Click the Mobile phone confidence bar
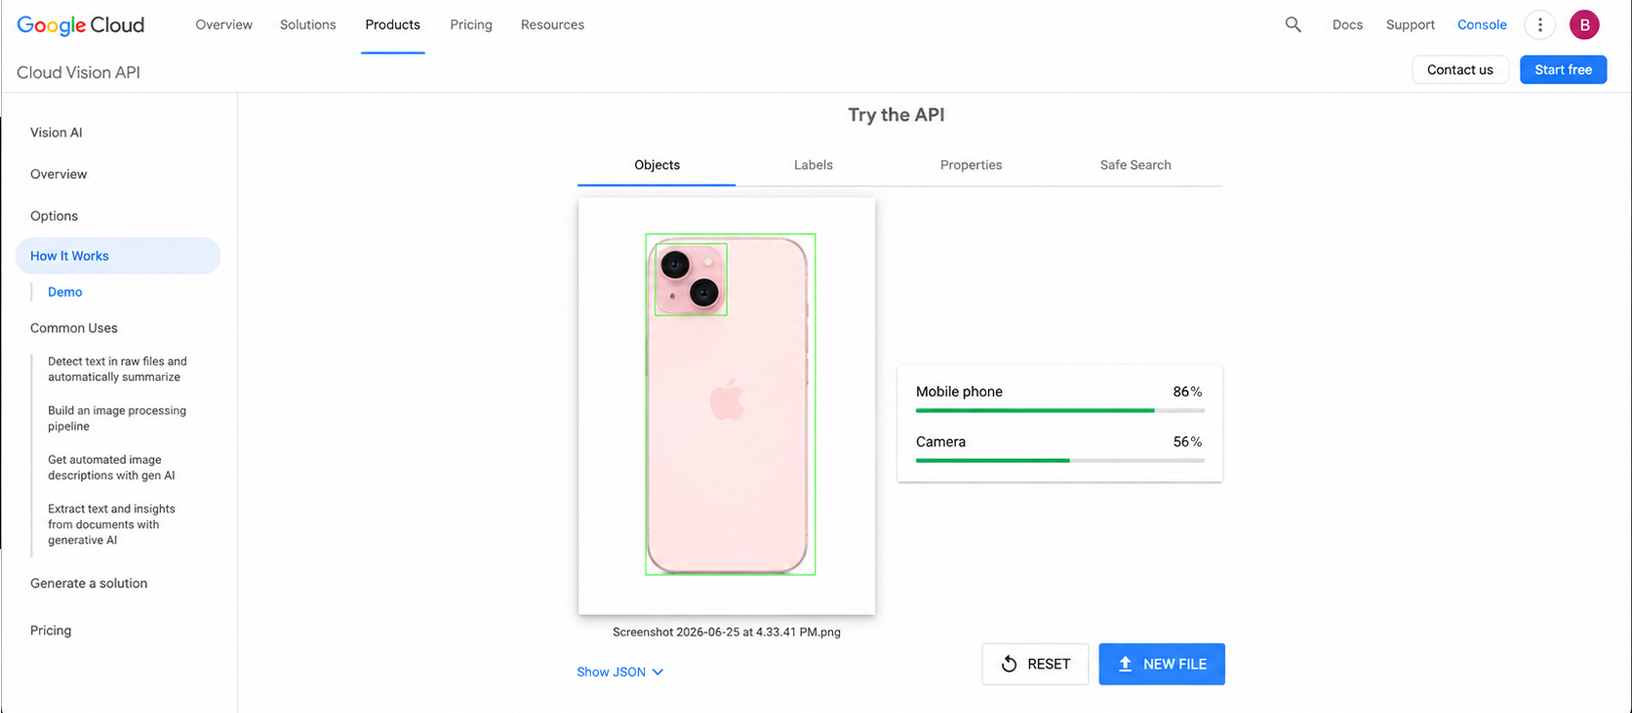The height and width of the screenshot is (713, 1632). tap(1060, 410)
